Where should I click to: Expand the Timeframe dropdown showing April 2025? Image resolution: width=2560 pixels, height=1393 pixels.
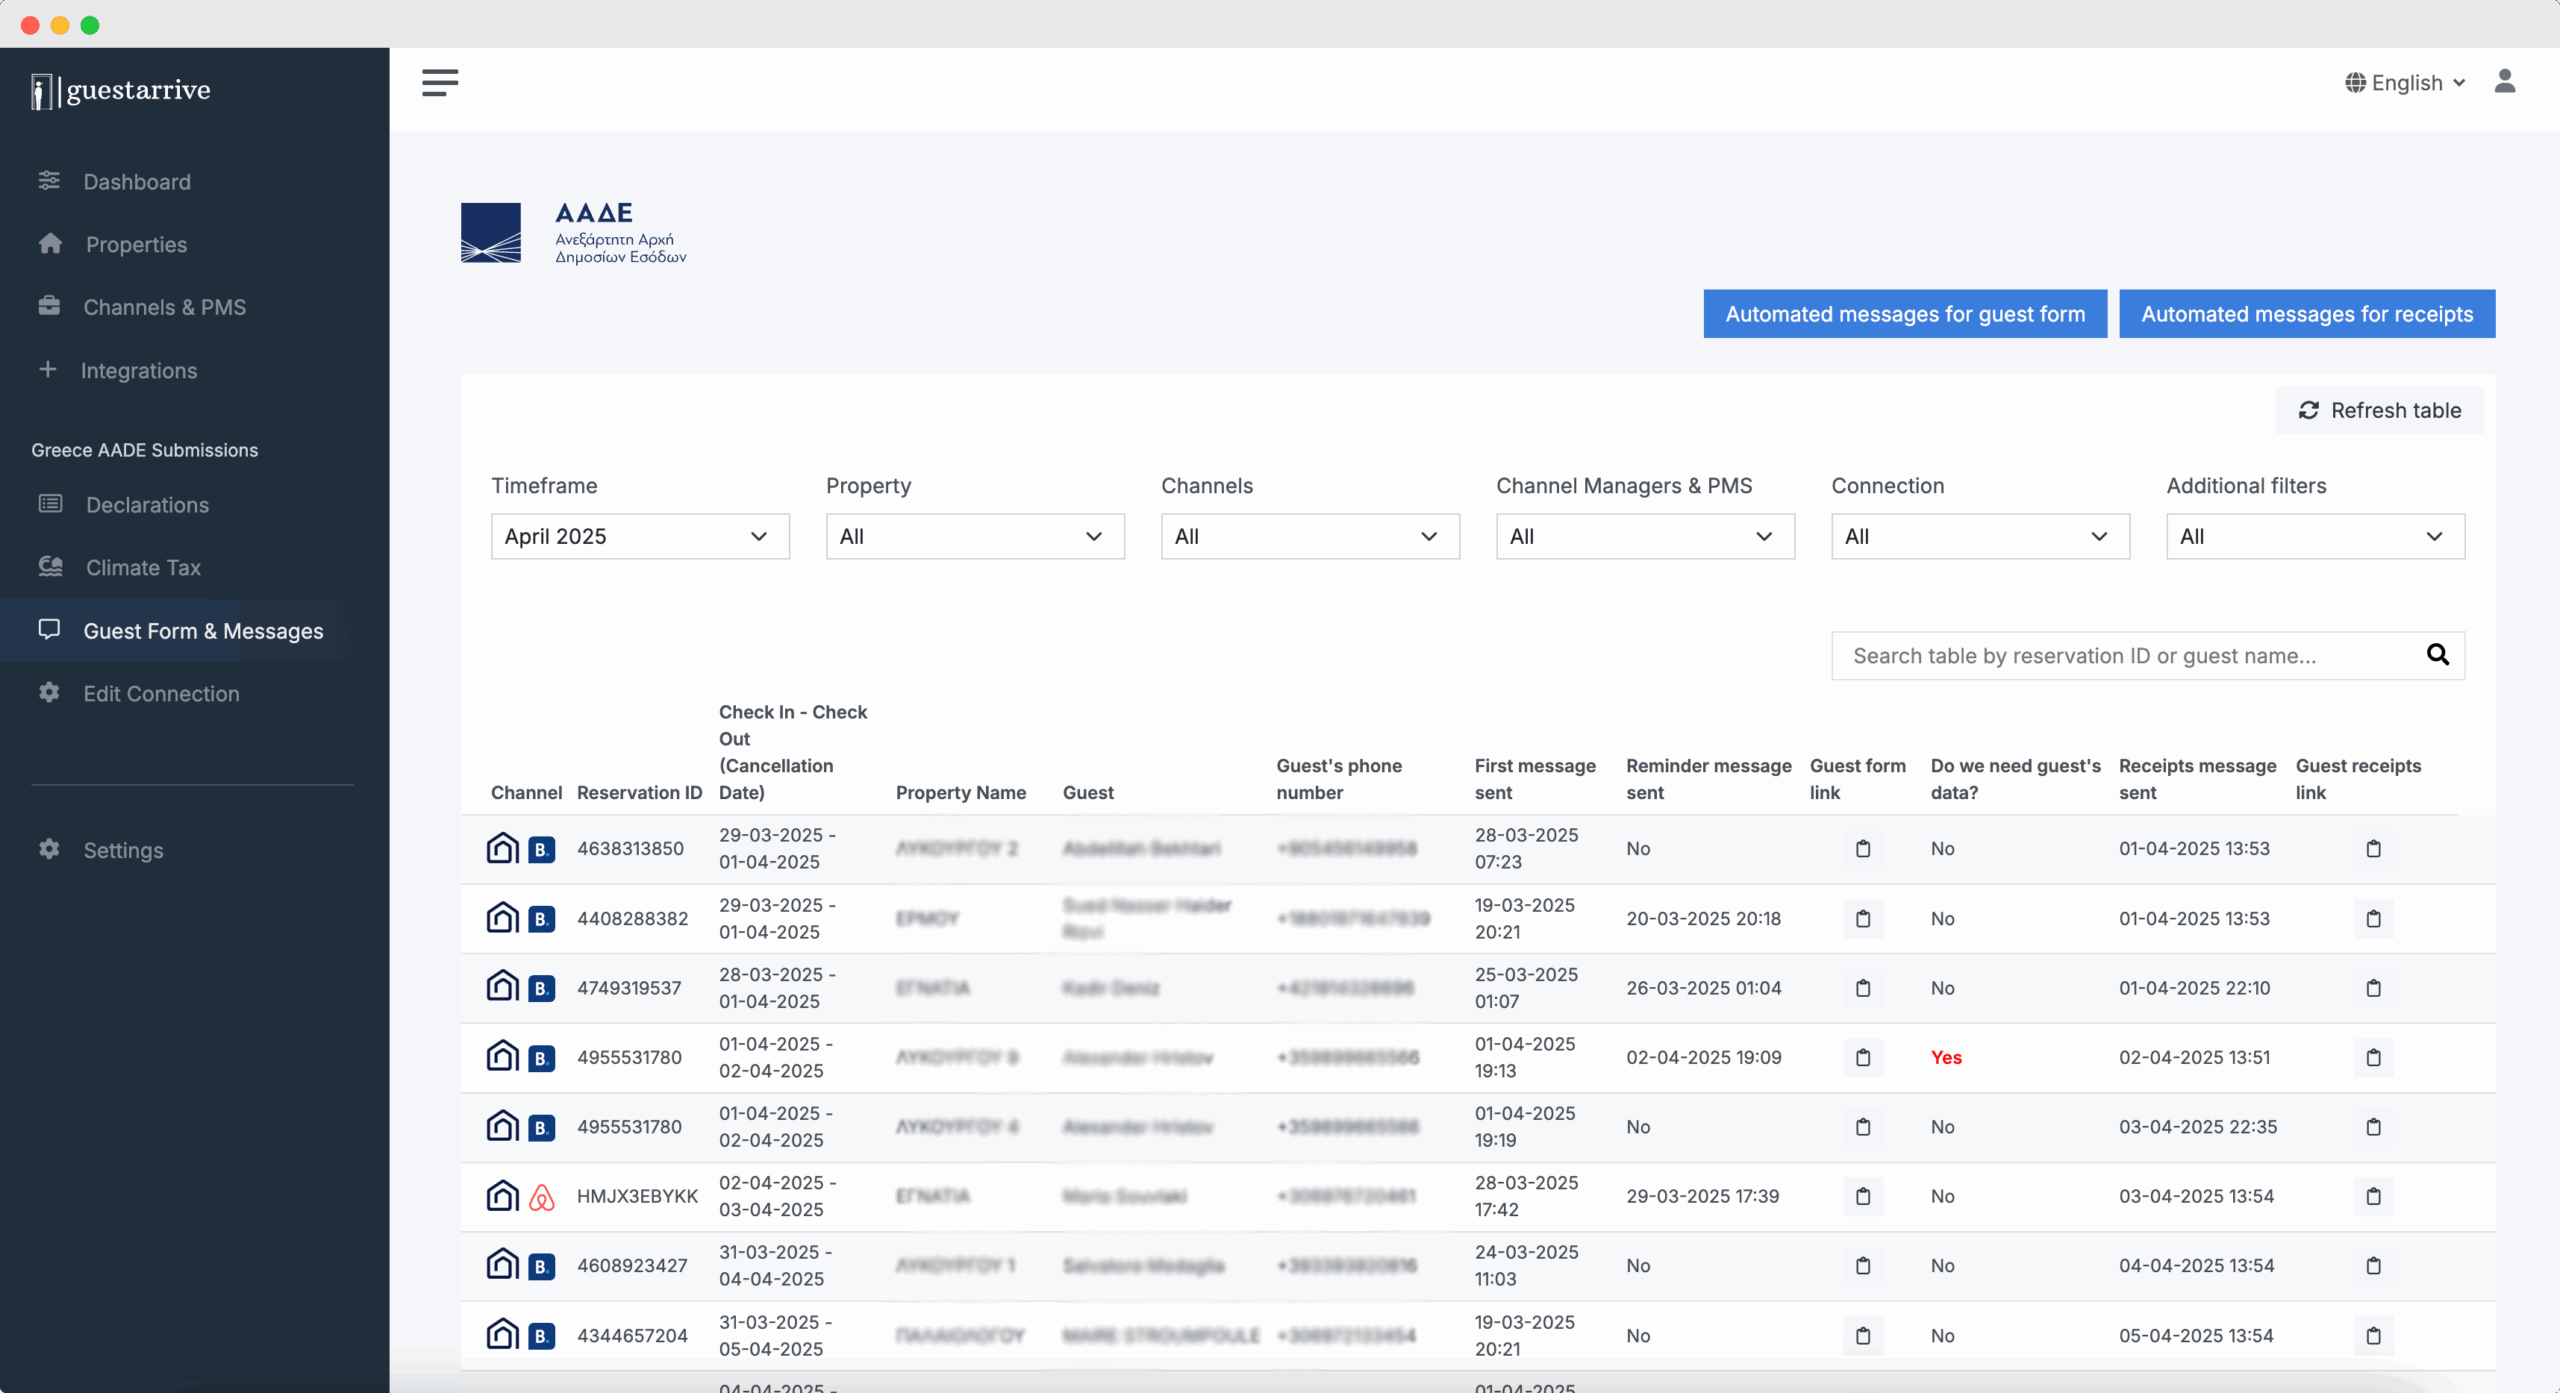[x=640, y=537]
